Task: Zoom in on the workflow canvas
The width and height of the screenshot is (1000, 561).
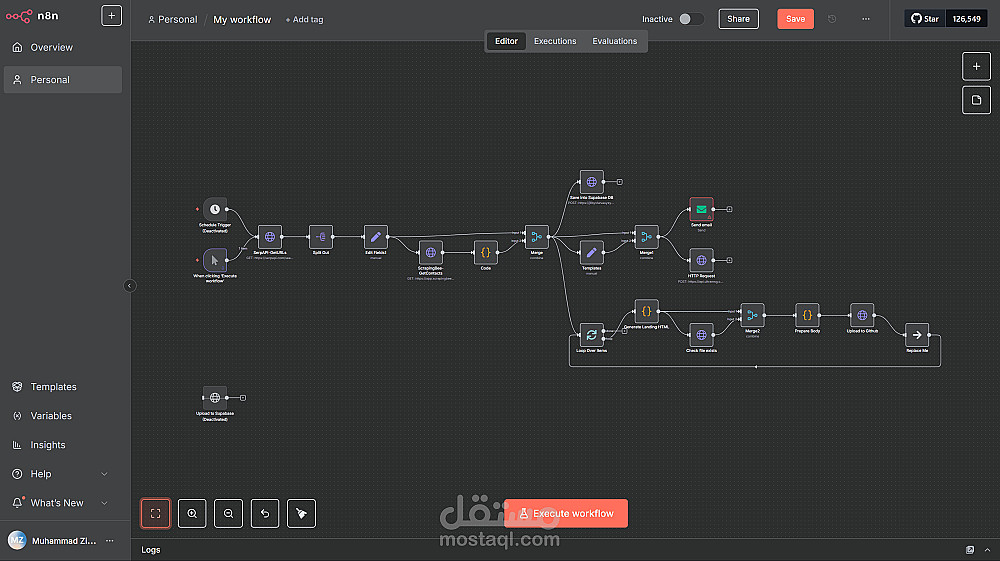Action: pos(192,513)
